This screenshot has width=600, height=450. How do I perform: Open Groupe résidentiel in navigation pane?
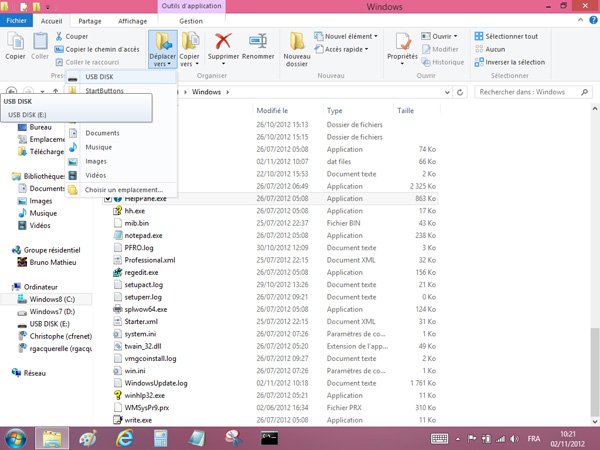[52, 250]
